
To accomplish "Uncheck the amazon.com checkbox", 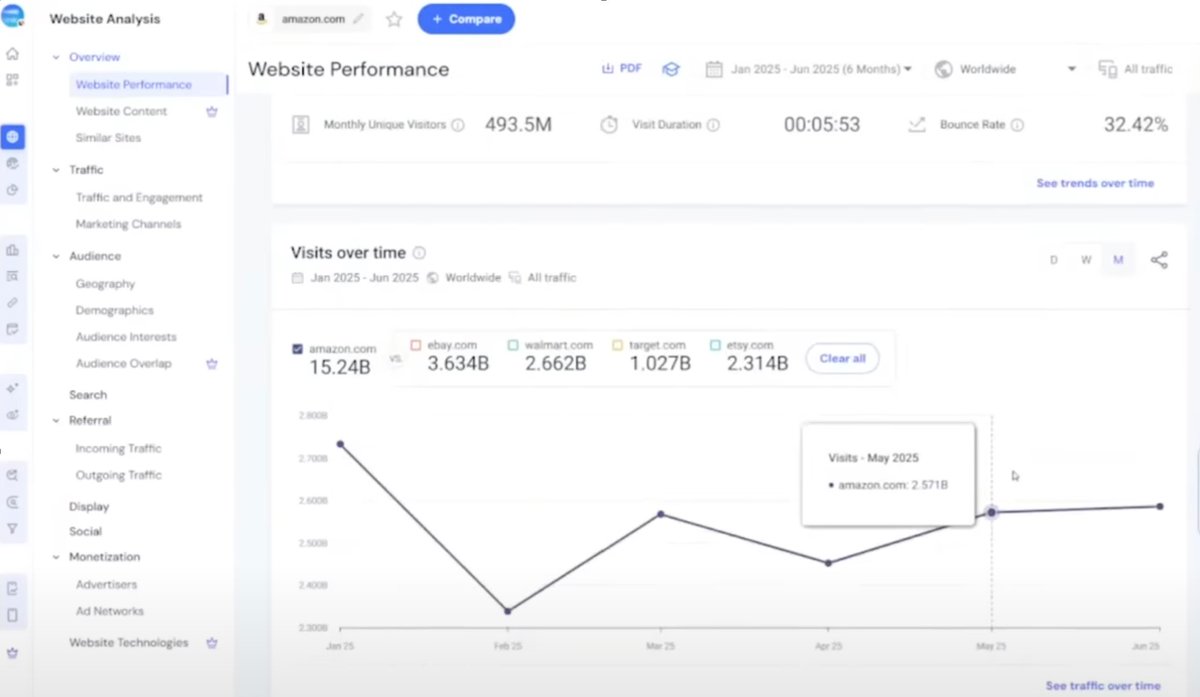I will coord(297,349).
